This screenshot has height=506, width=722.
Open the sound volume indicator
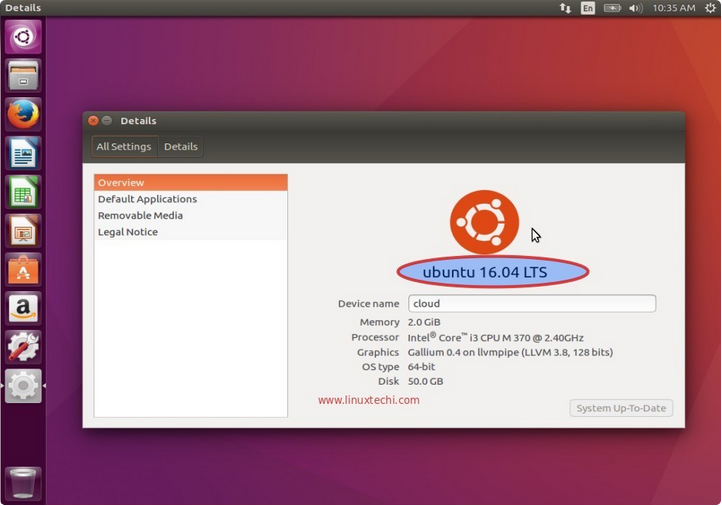point(635,8)
